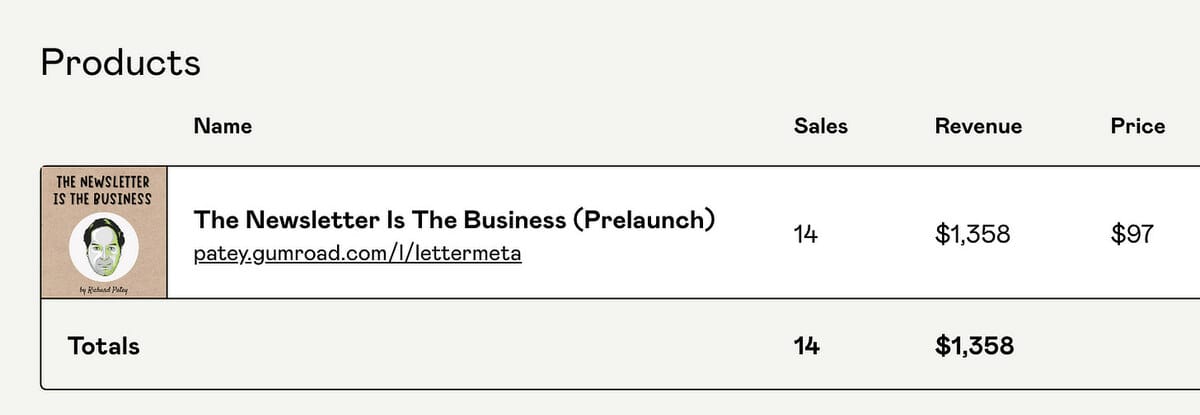Click the product row's $1,358 revenue value

coord(972,235)
